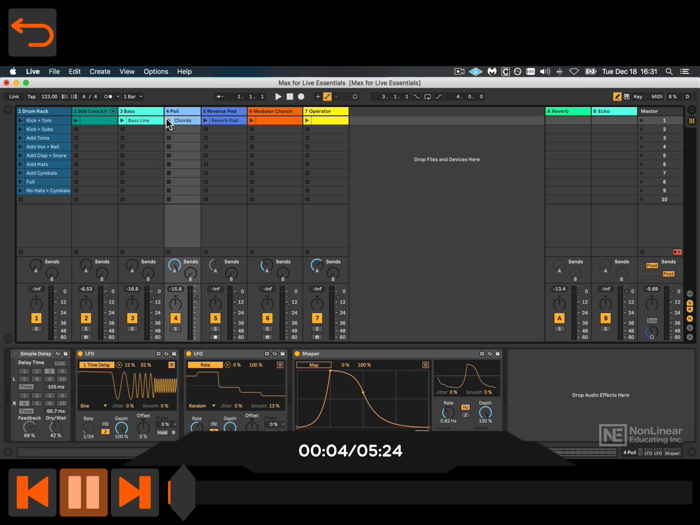Toggle track 2 activator button
700x525 pixels.
pos(86,318)
